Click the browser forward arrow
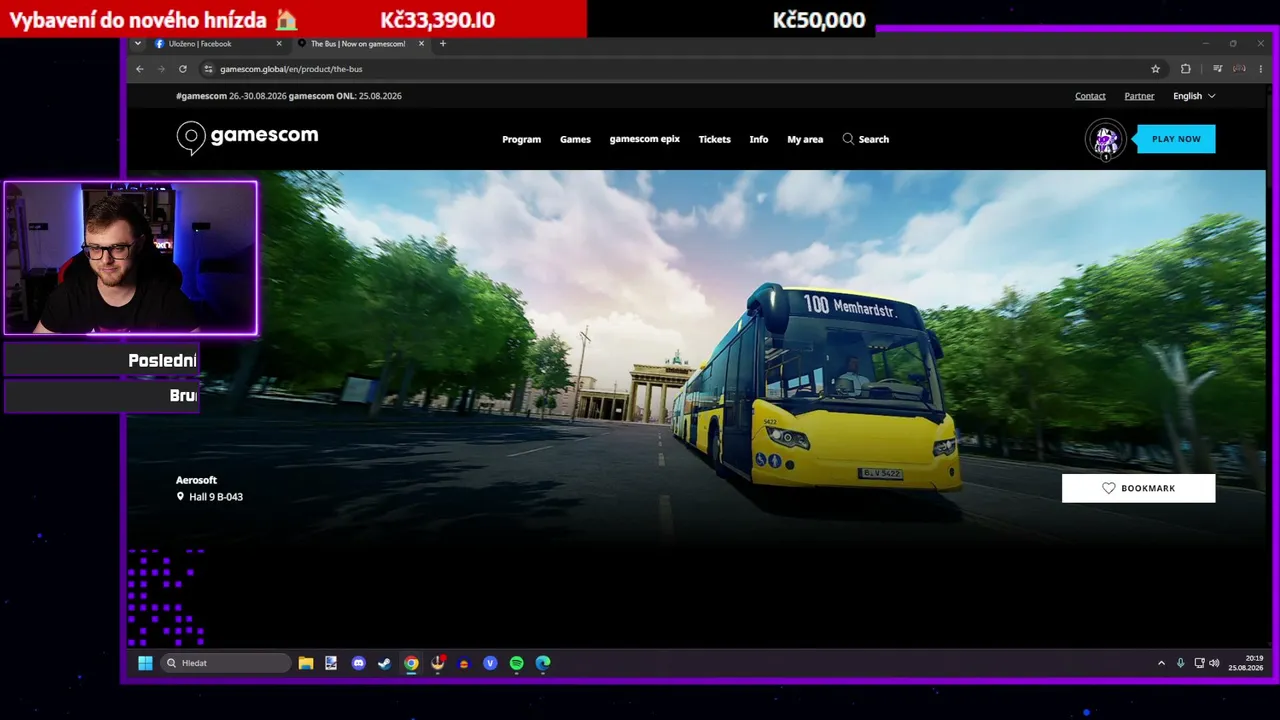This screenshot has width=1280, height=720. (161, 69)
